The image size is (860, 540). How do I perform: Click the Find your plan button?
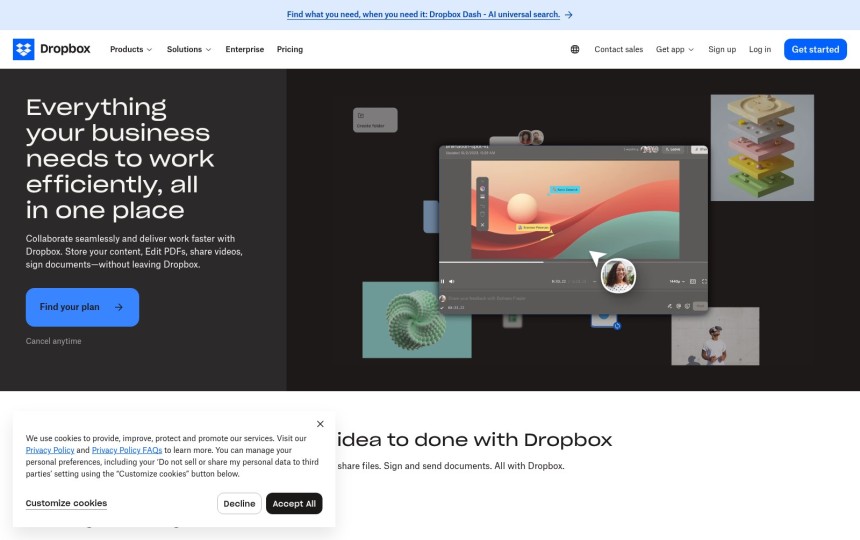(82, 307)
